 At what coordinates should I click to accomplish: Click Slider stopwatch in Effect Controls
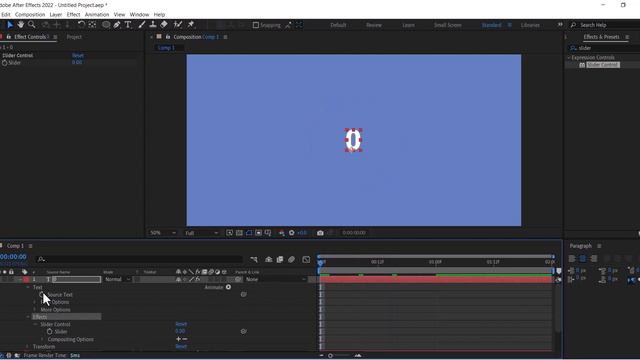point(4,63)
